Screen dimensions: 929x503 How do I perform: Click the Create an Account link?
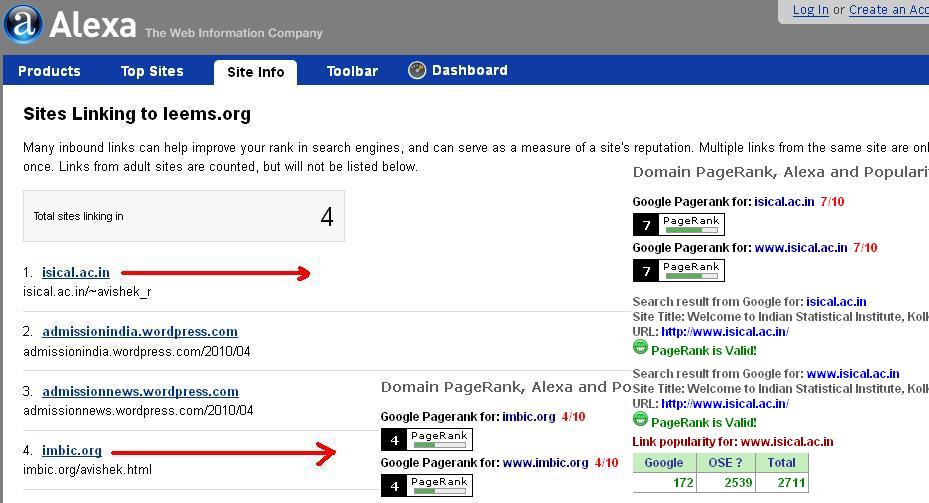pos(889,9)
